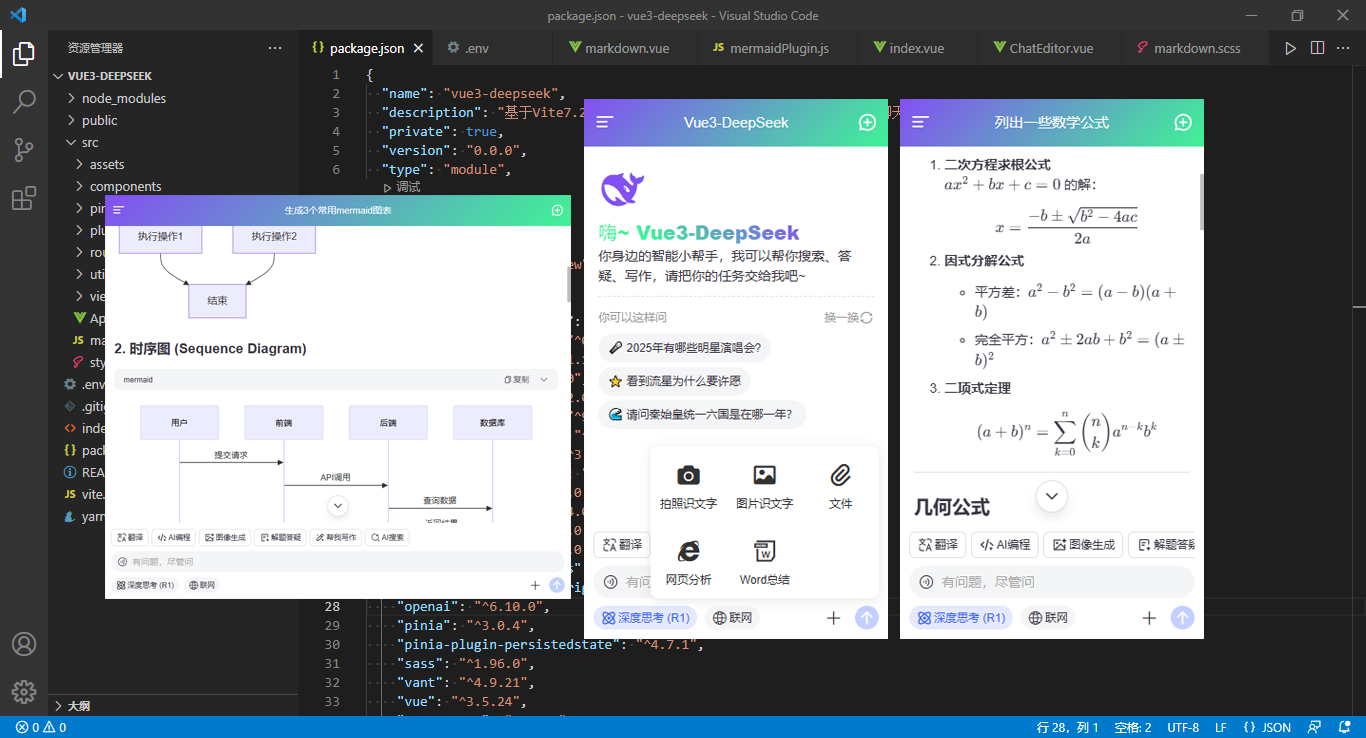Collapse mermaid code block chevron

[x=544, y=380]
